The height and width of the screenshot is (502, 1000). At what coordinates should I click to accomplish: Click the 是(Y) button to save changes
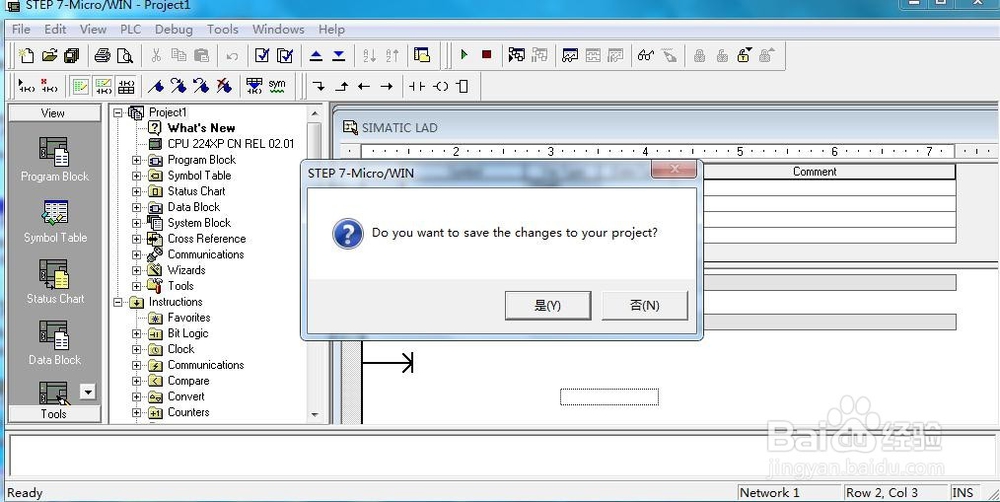(x=548, y=306)
